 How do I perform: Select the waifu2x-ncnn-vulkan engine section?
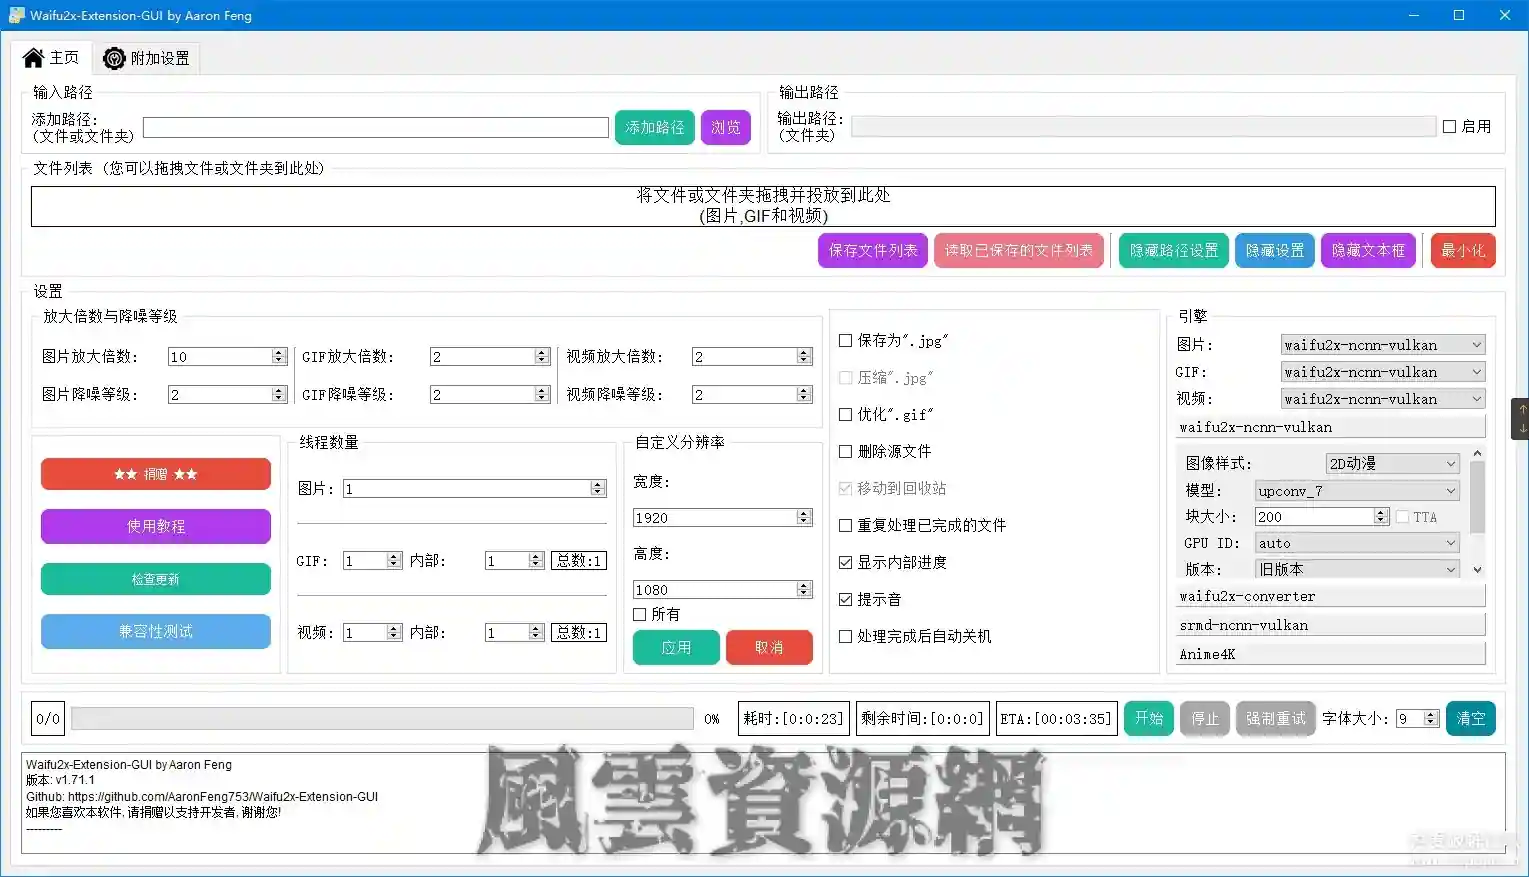click(x=1331, y=428)
